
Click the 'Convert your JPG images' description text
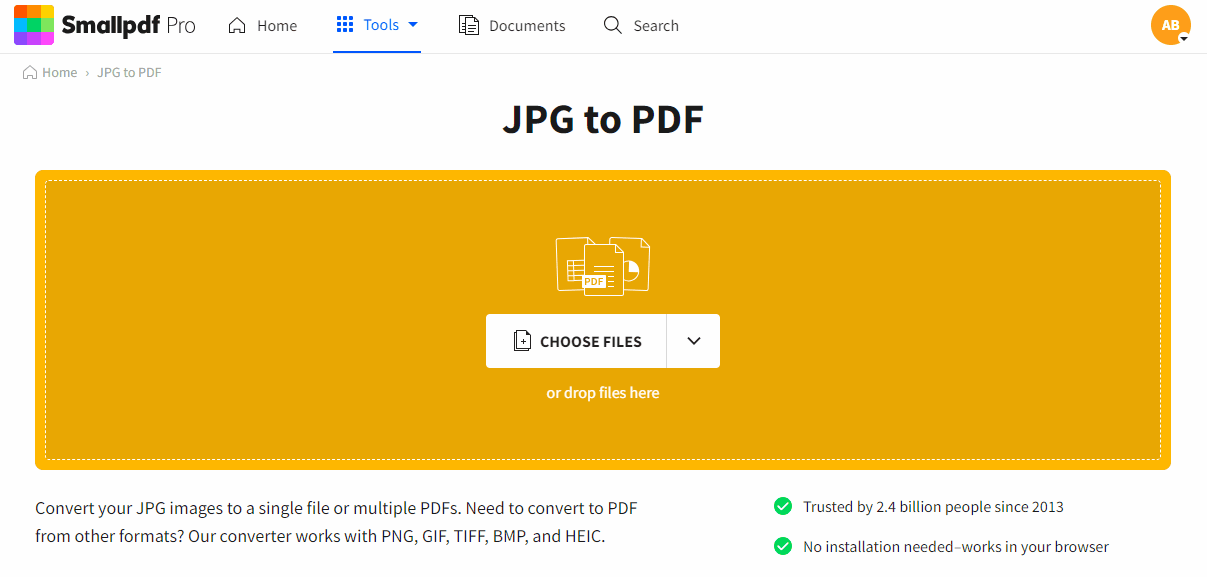pyautogui.click(x=336, y=522)
